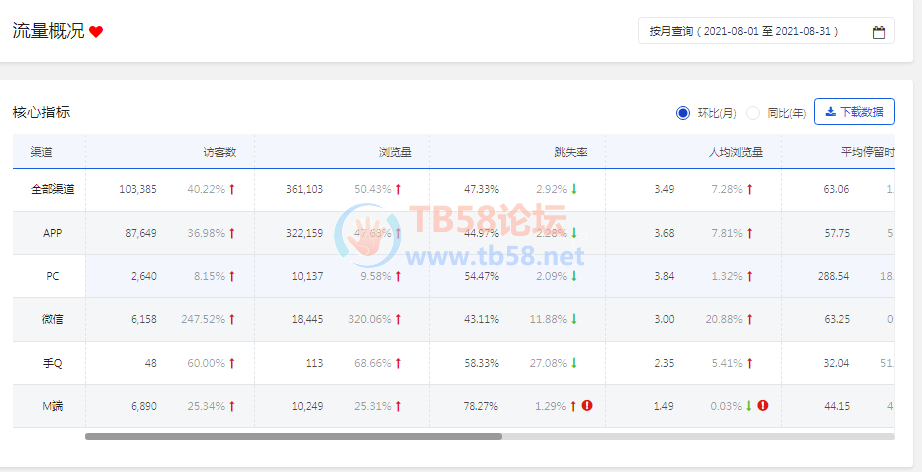Click the horizontal table scrollbar thumb

point(293,436)
